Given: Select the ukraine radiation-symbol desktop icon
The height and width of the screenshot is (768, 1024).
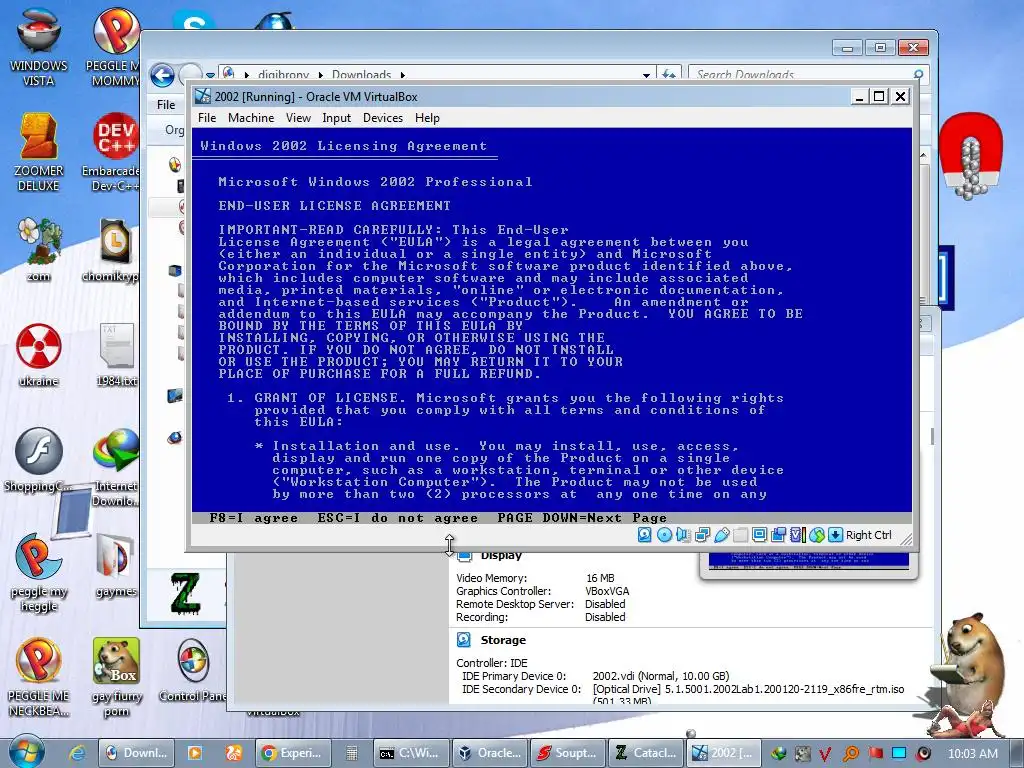Looking at the screenshot, I should (39, 355).
